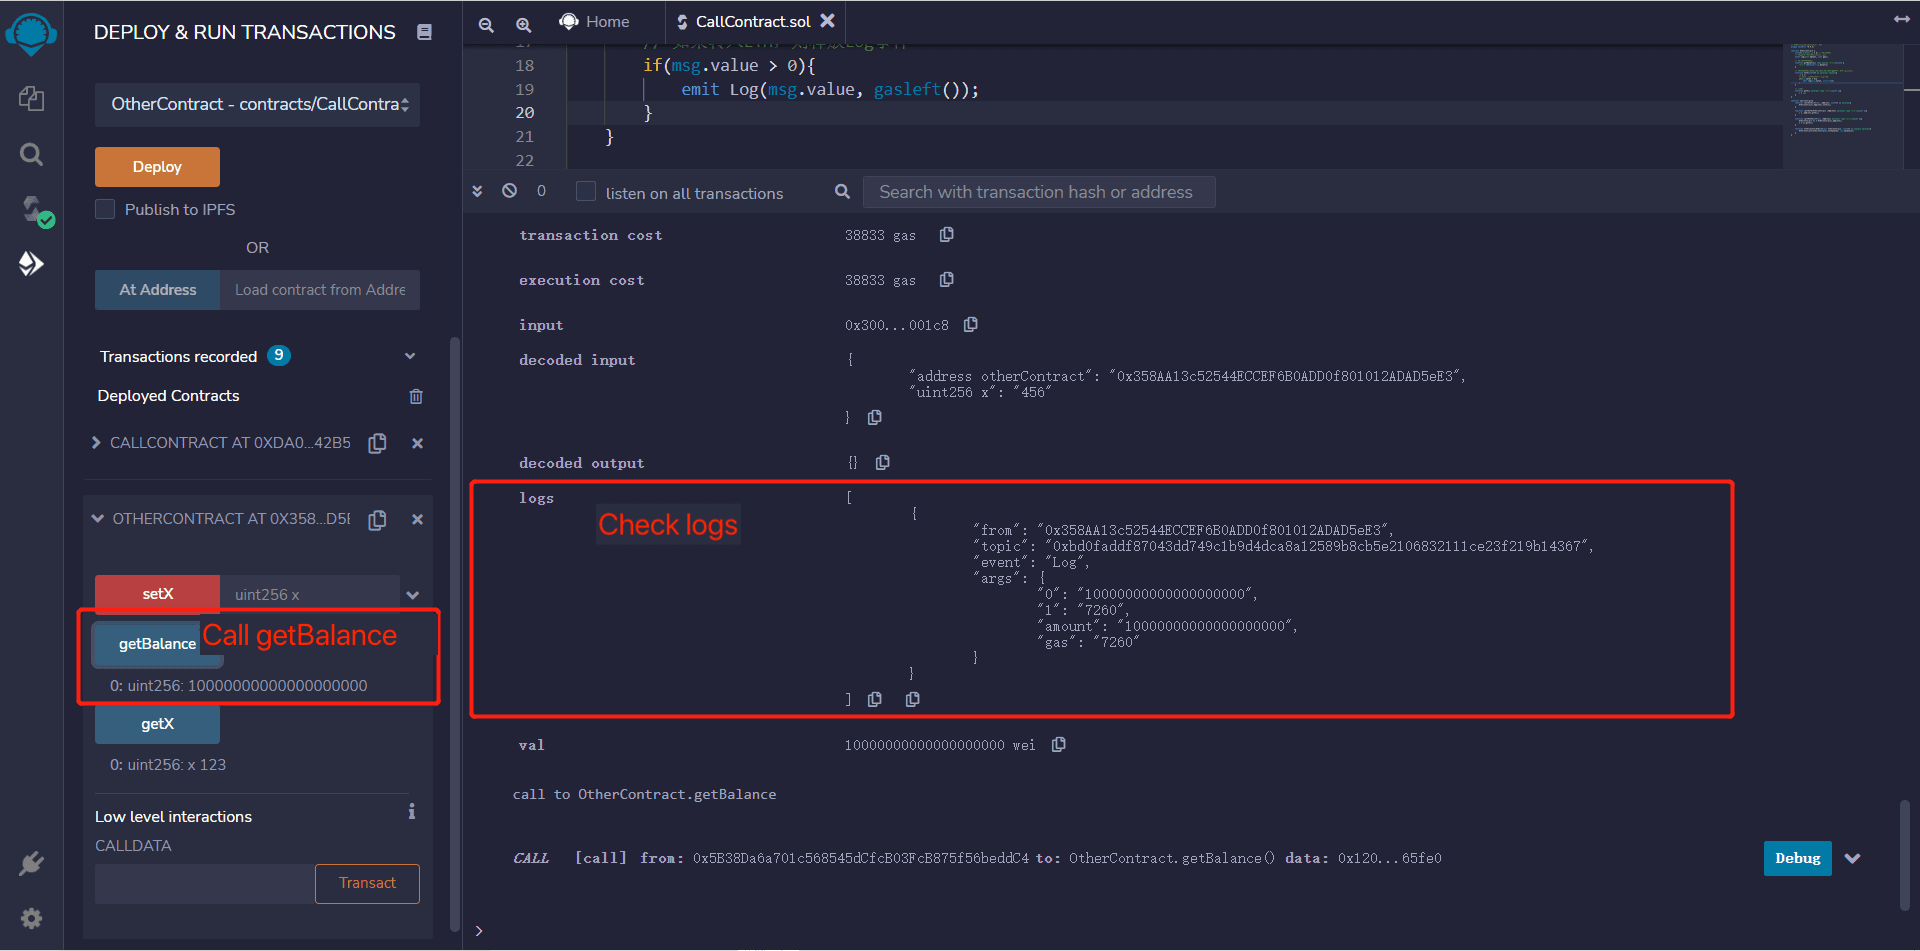Expand Transactions recorded section
This screenshot has height=951, width=1920.
409,356
